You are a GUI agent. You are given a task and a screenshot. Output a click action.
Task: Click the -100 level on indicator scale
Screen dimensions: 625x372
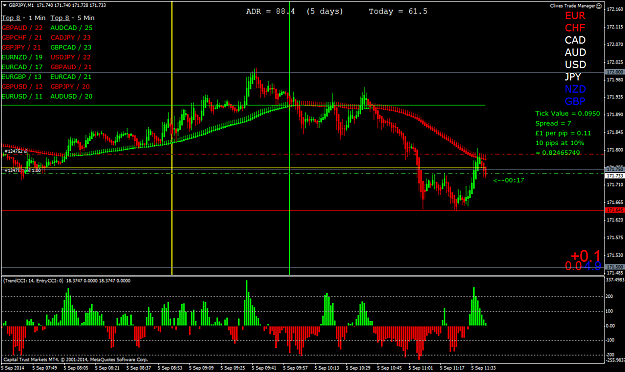pyautogui.click(x=610, y=341)
